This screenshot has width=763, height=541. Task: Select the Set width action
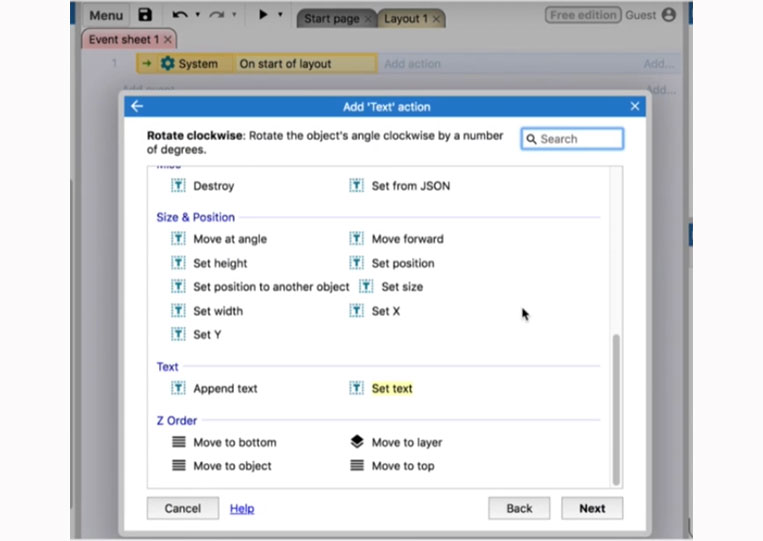(218, 311)
